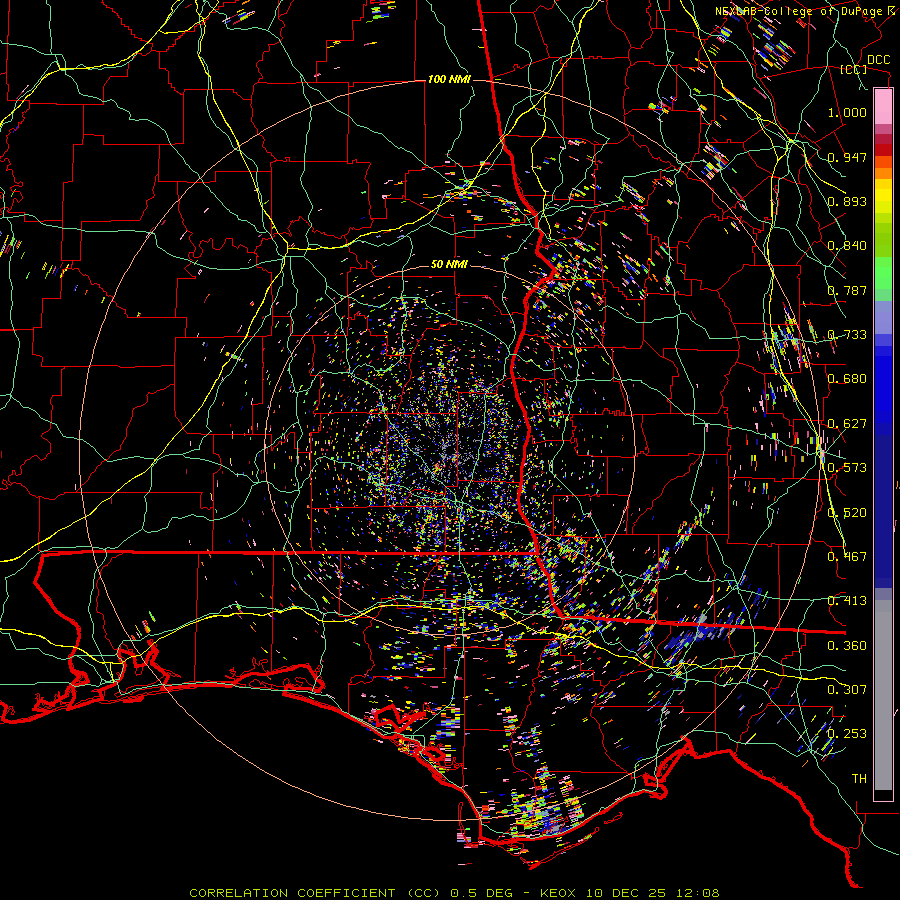Click the 0.840 value on color scale
The height and width of the screenshot is (900, 900).
tap(847, 246)
